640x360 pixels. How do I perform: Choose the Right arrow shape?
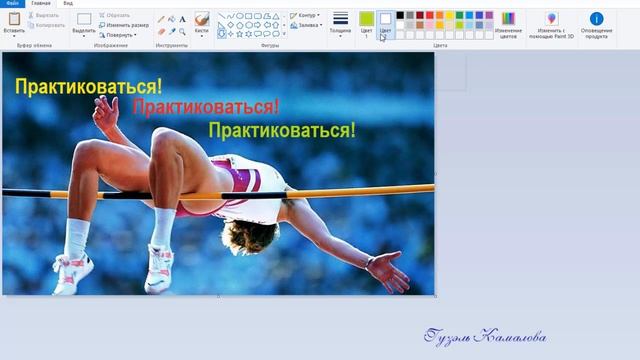[258, 25]
